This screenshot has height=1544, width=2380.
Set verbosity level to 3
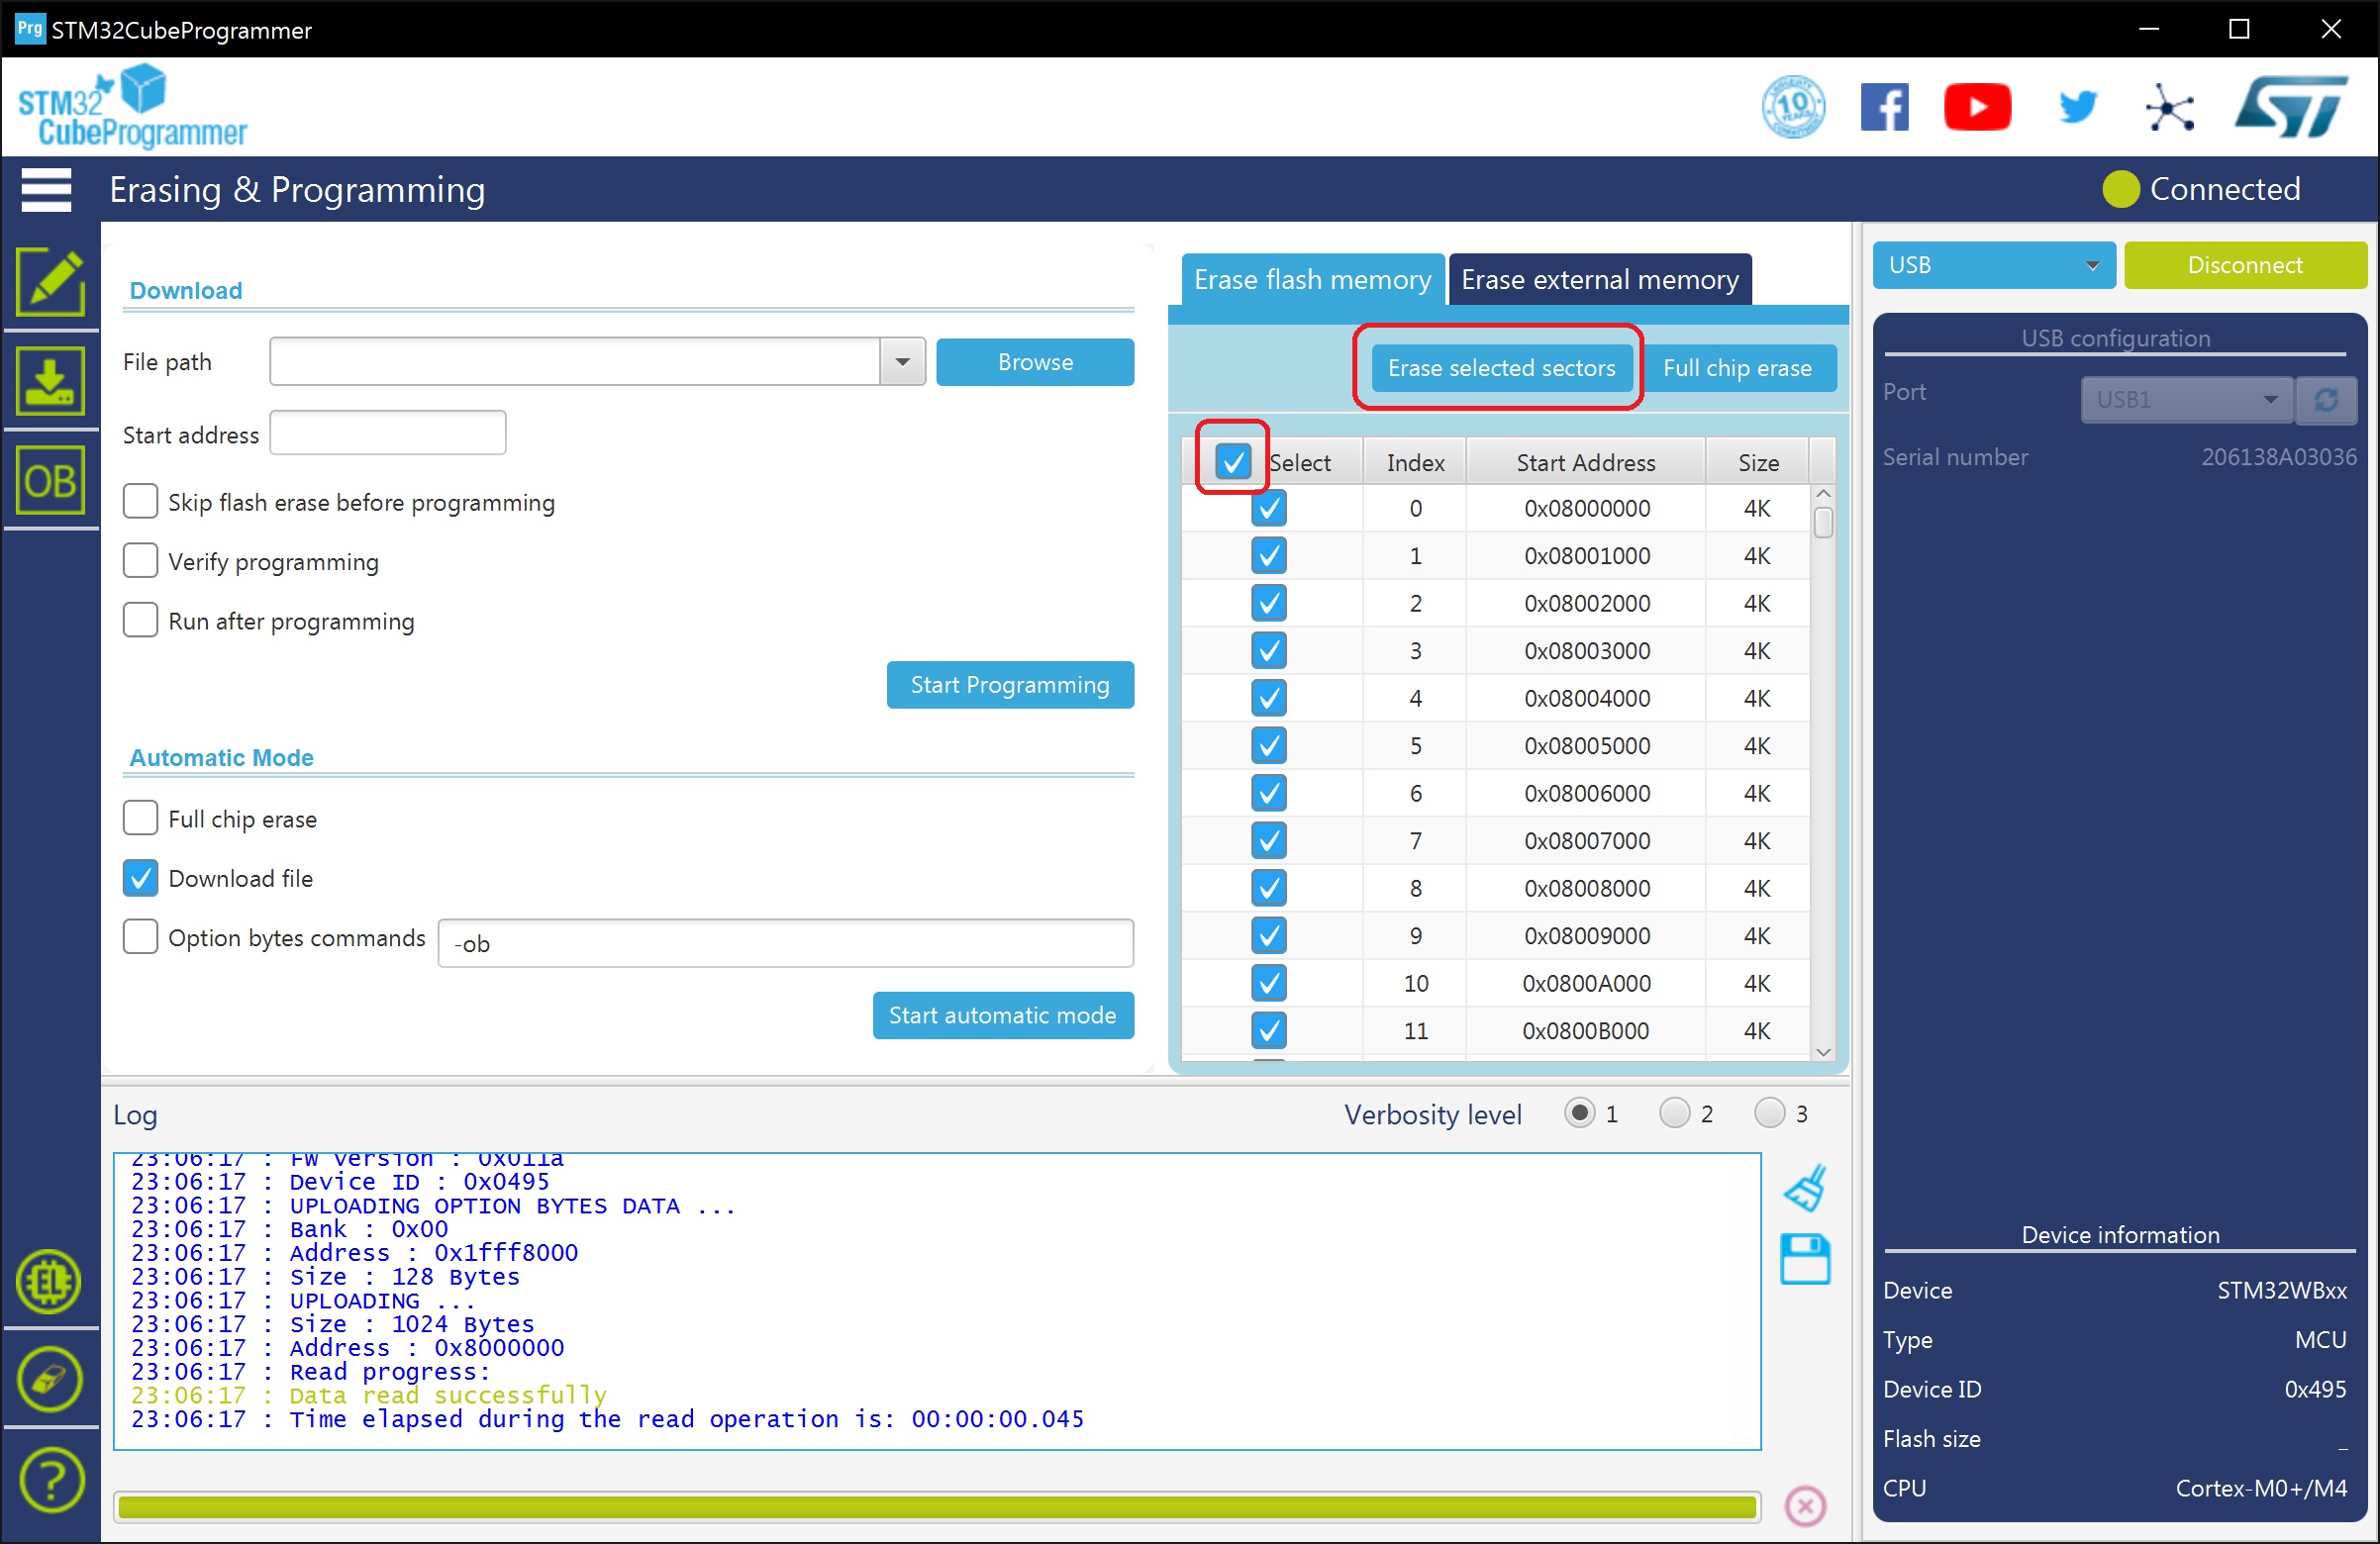click(1769, 1113)
